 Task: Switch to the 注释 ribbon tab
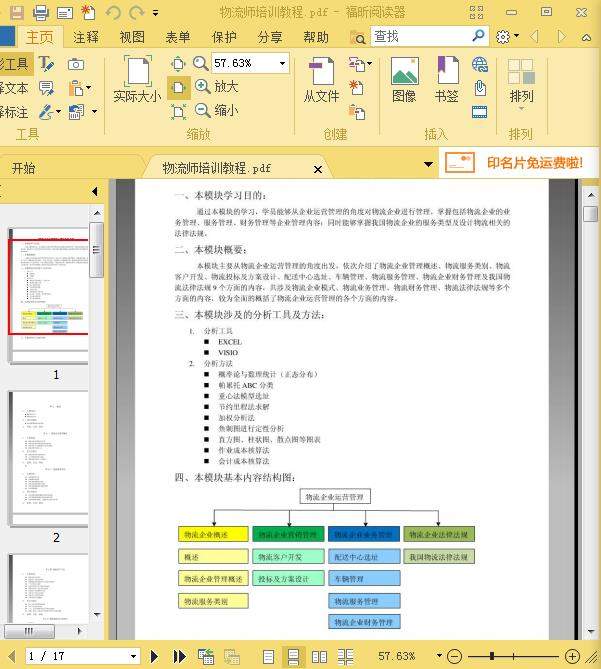click(x=86, y=37)
